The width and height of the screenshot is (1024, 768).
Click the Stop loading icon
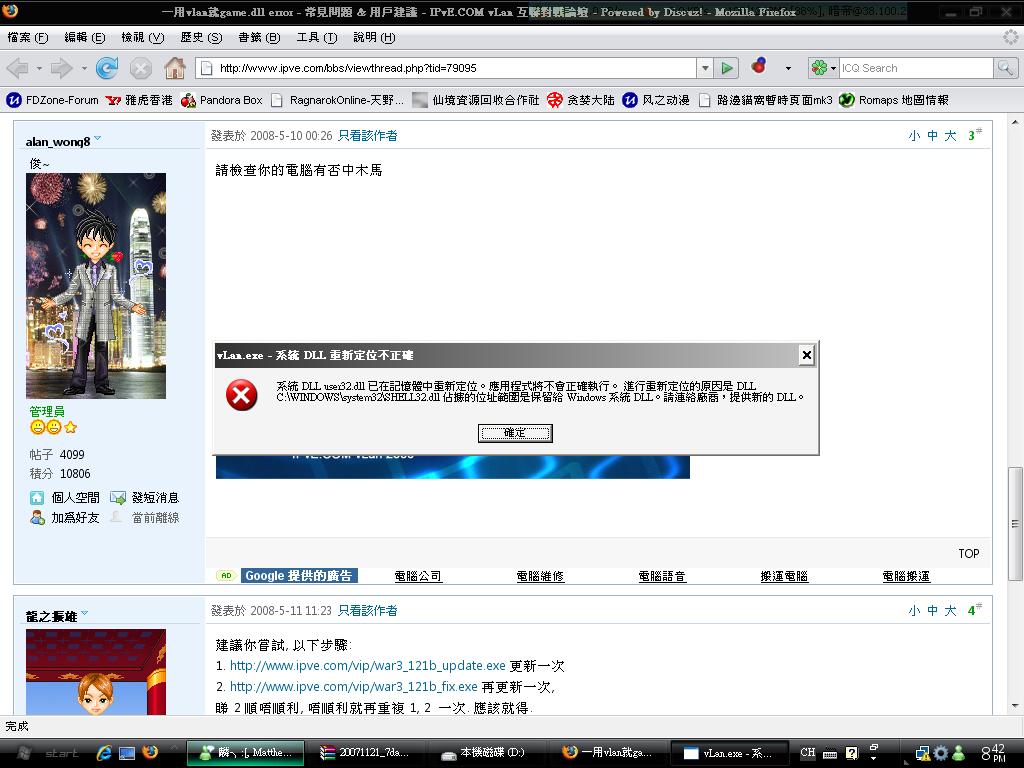(140, 68)
